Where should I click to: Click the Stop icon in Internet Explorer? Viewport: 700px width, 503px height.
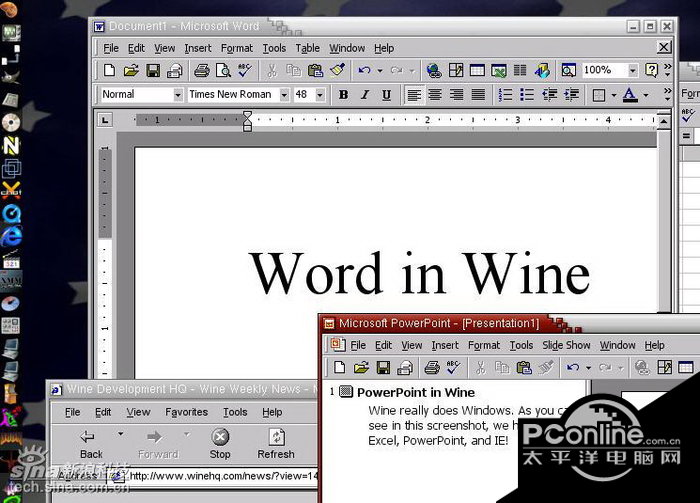[220, 443]
